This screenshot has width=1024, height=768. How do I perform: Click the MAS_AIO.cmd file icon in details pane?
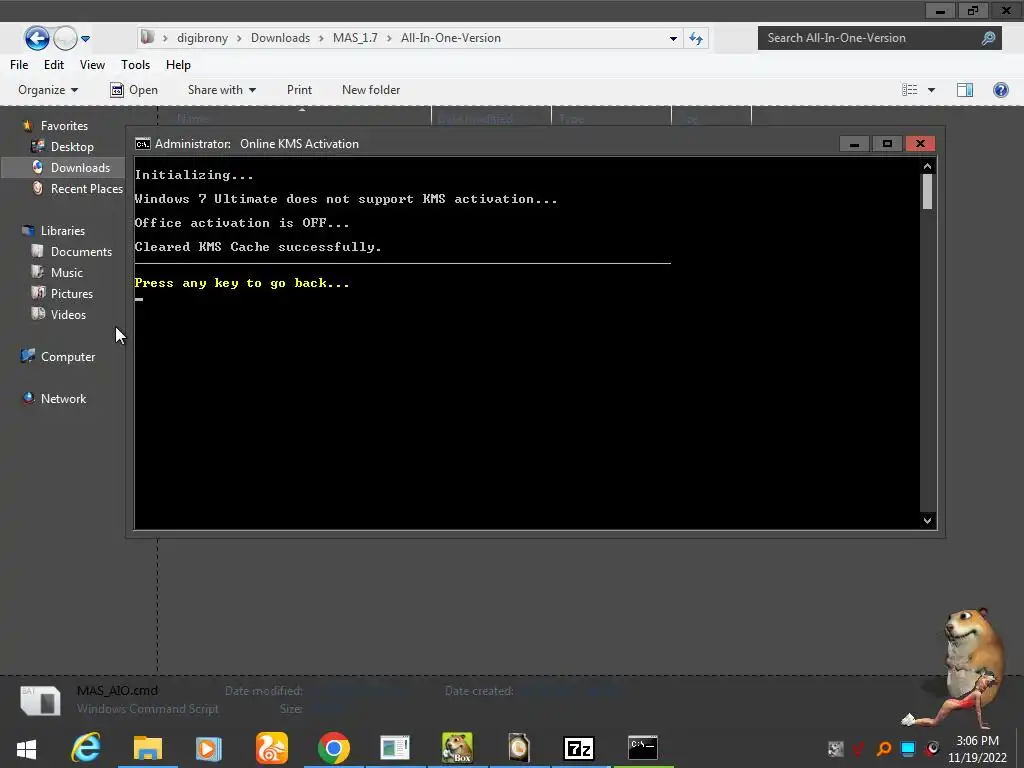40,700
